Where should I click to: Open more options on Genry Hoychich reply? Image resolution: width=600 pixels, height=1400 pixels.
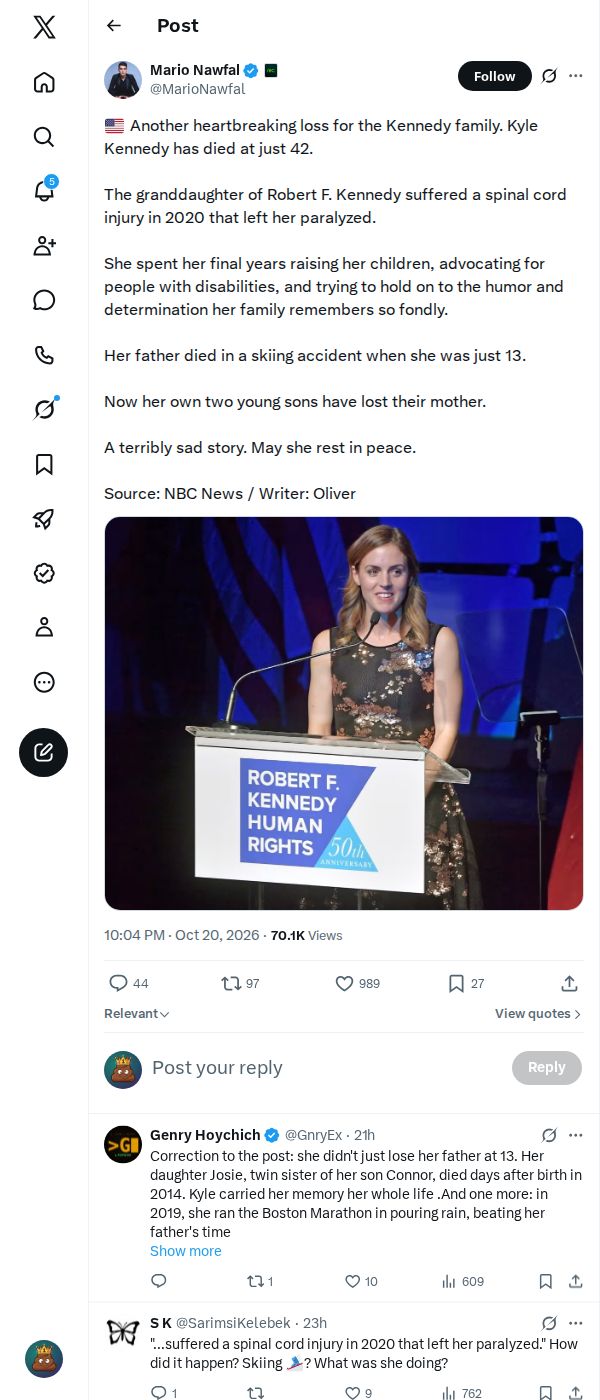pyautogui.click(x=576, y=1135)
